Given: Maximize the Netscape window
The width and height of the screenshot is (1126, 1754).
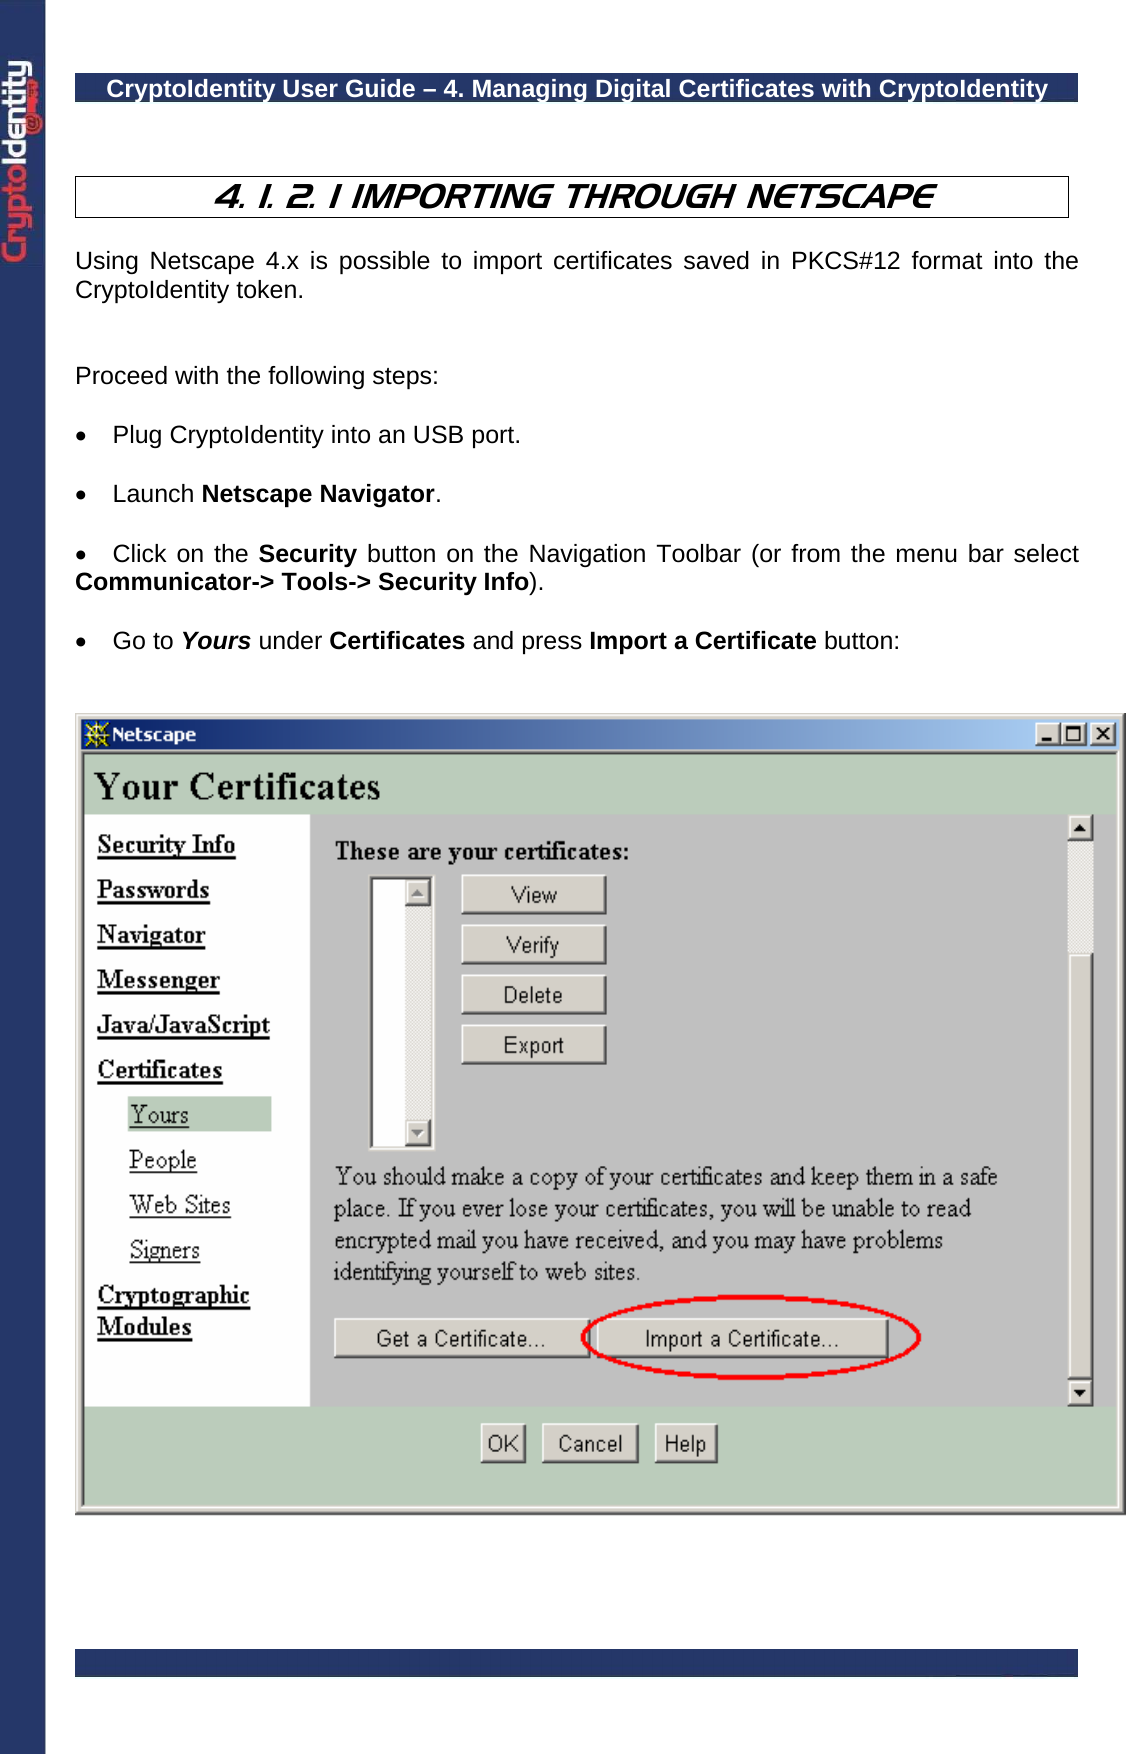Looking at the screenshot, I should pos(1074,734).
